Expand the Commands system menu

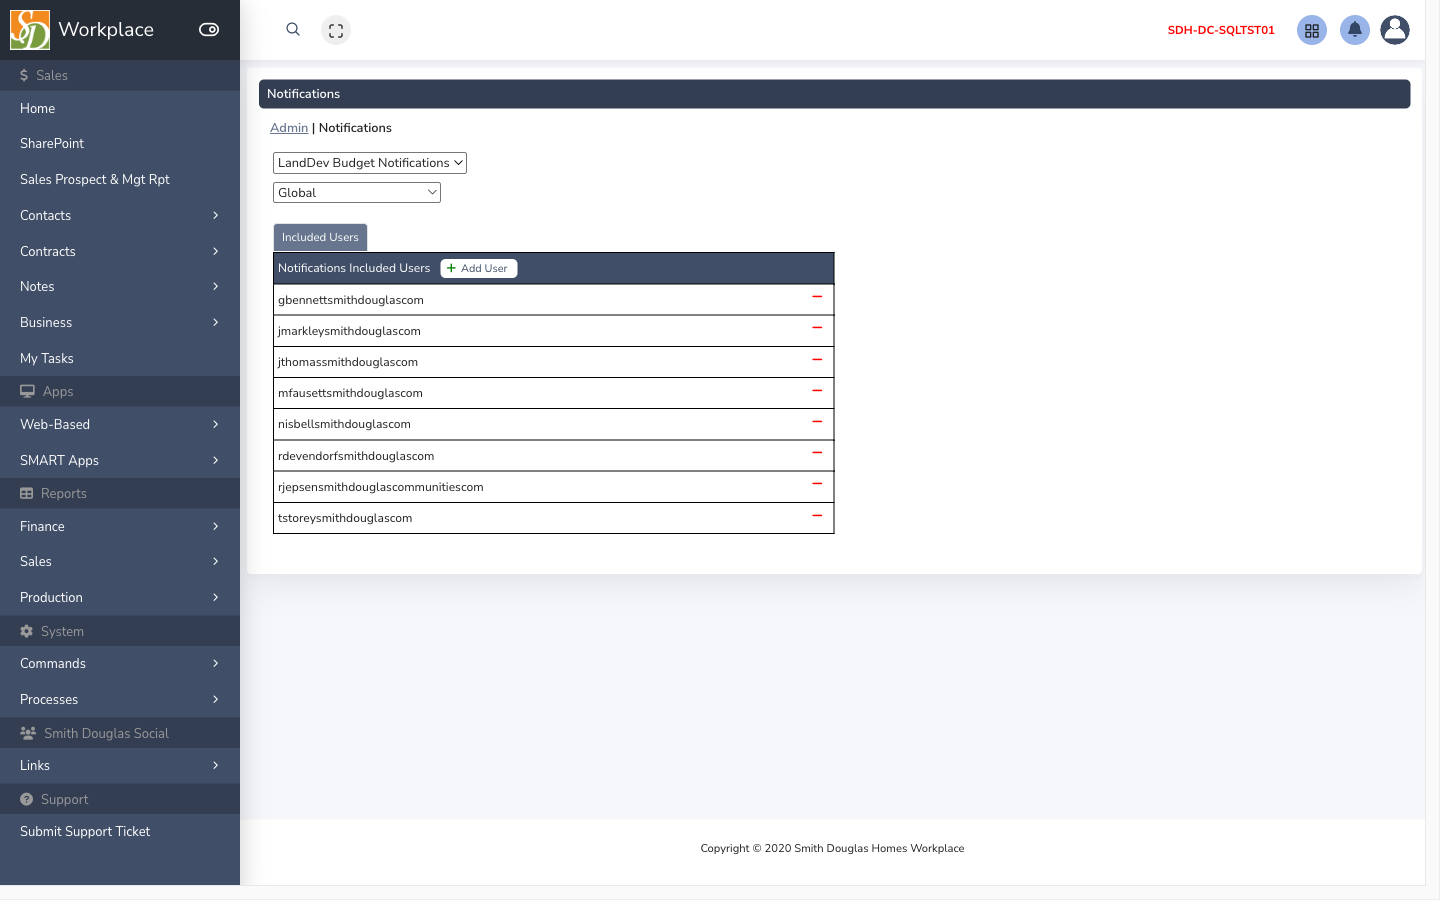click(120, 664)
